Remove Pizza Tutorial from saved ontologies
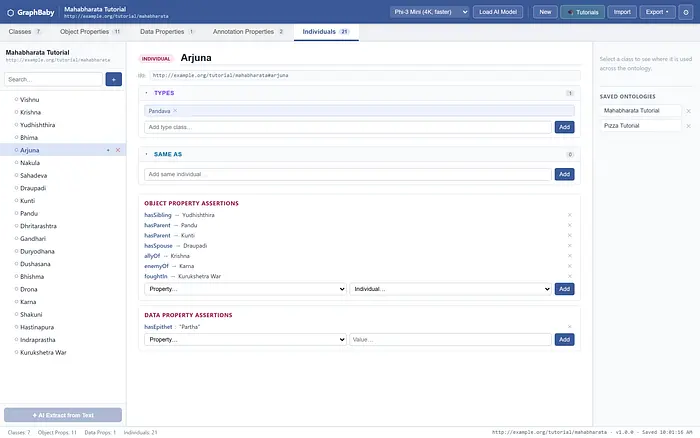The image size is (700, 438). pos(688,126)
